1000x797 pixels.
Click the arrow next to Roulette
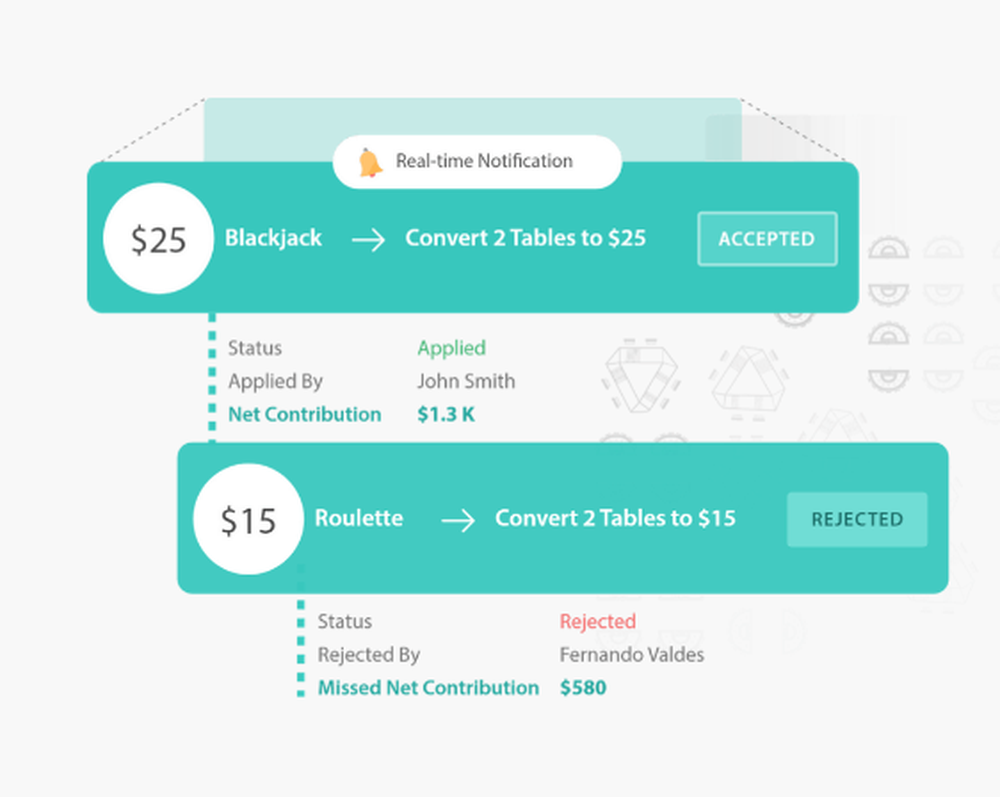click(x=458, y=520)
